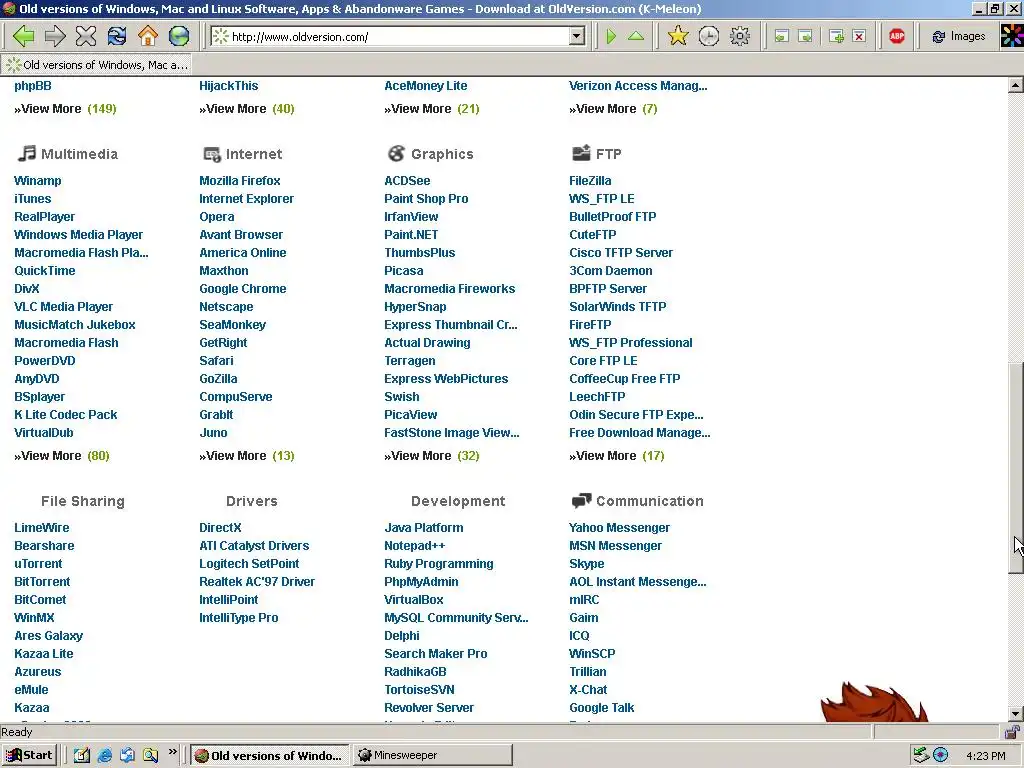
Task: Open history with the clock icon
Action: click(x=709, y=36)
